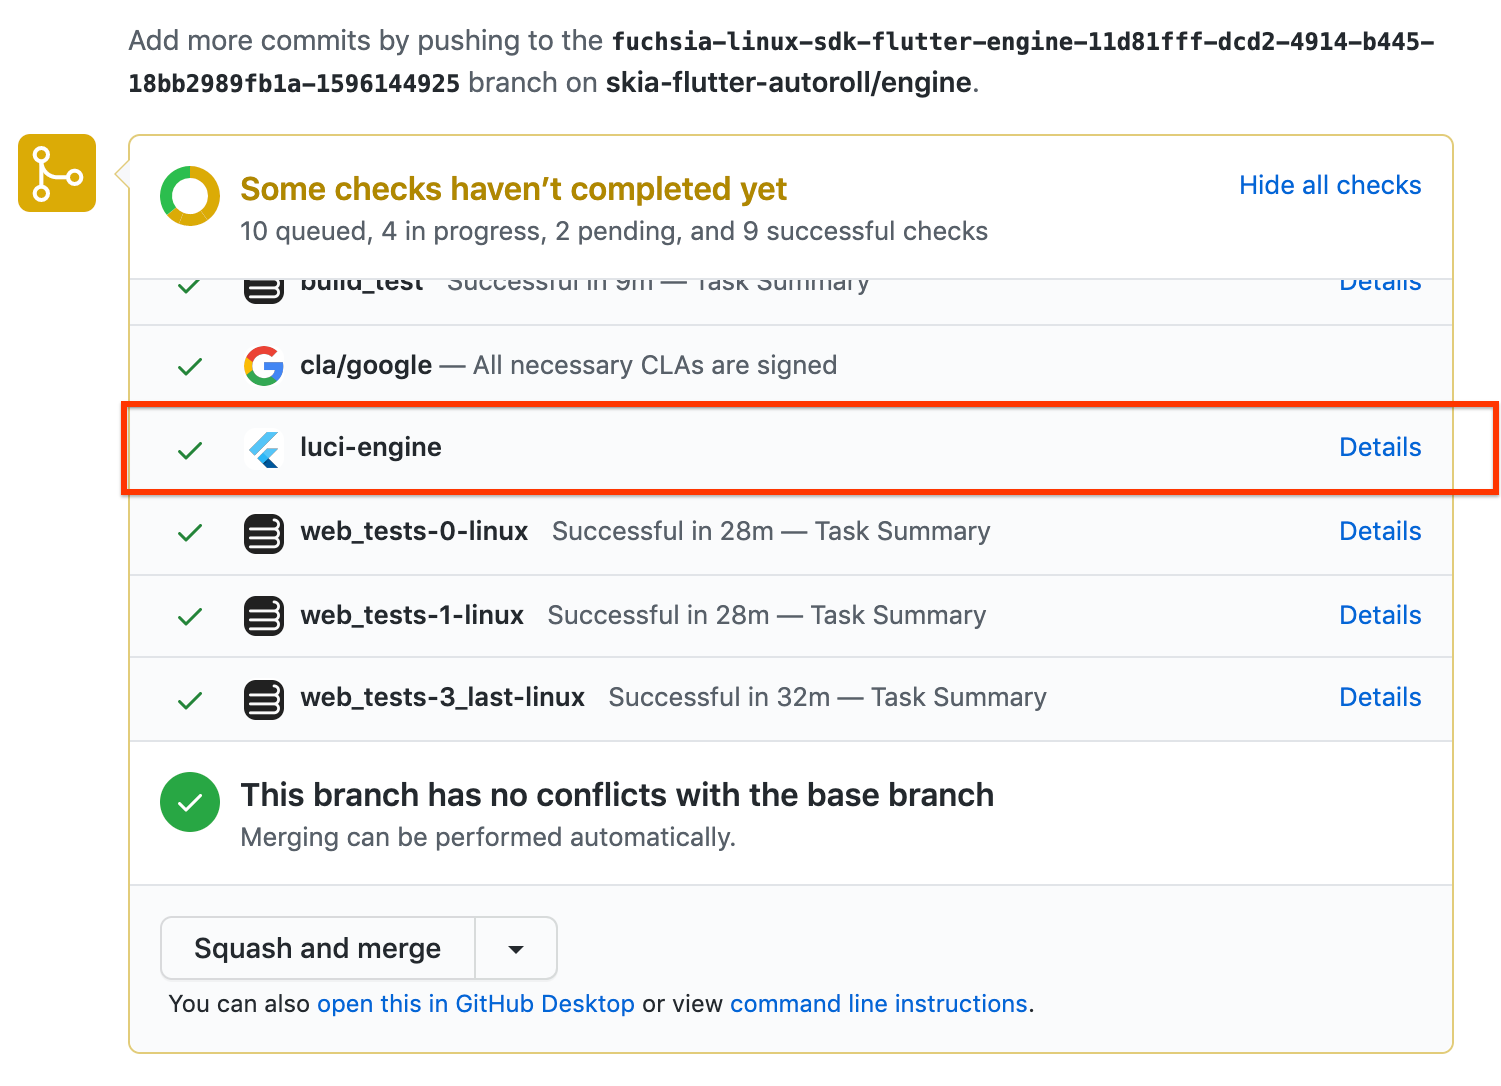Click the Squash and merge button

click(x=317, y=948)
